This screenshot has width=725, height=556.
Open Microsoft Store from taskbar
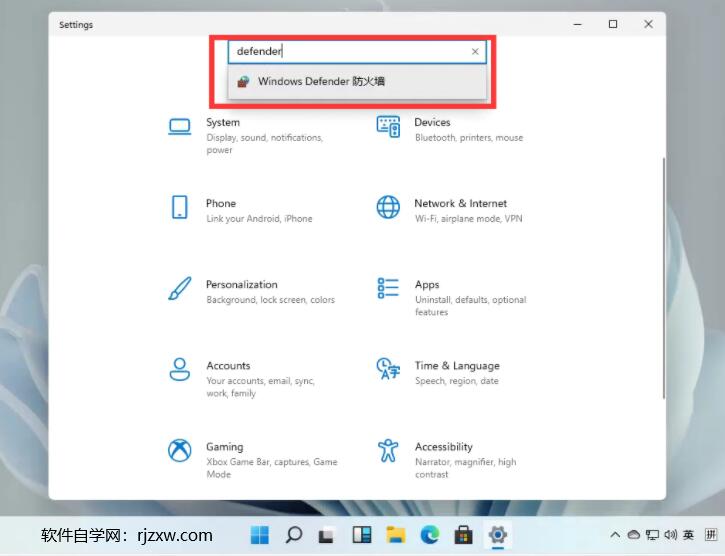tap(463, 535)
